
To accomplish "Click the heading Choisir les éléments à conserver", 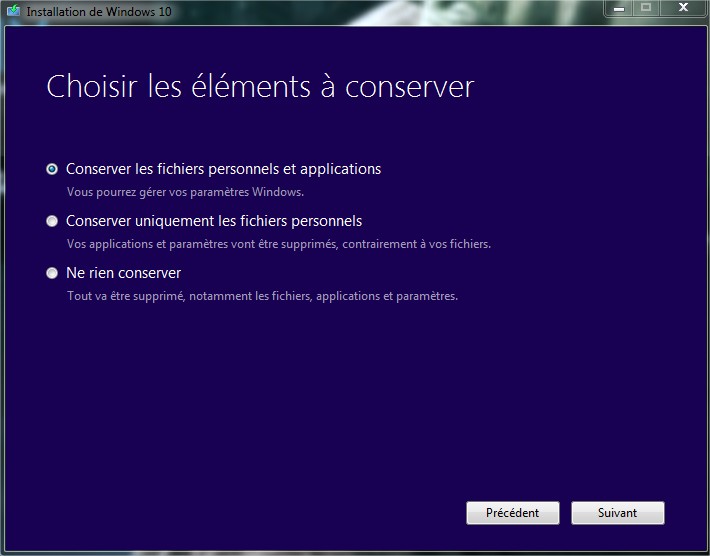I will coord(260,86).
